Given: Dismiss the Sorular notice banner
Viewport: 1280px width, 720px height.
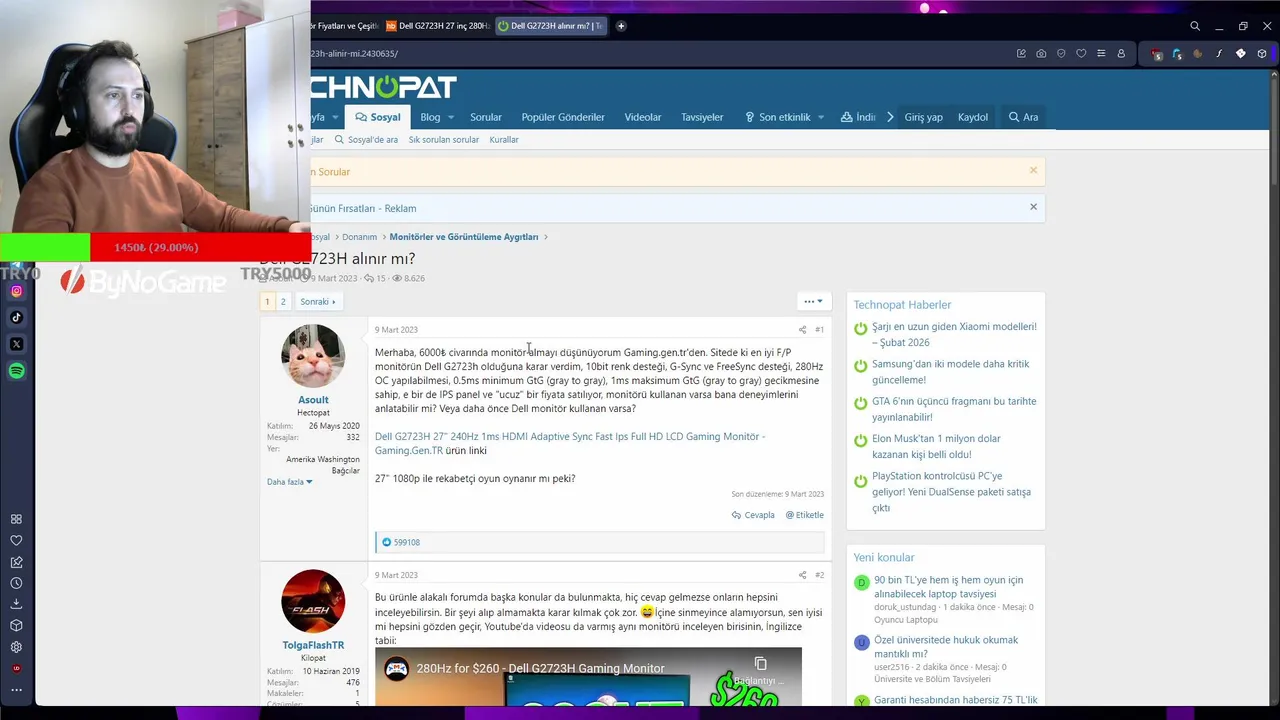Looking at the screenshot, I should click(x=1033, y=171).
